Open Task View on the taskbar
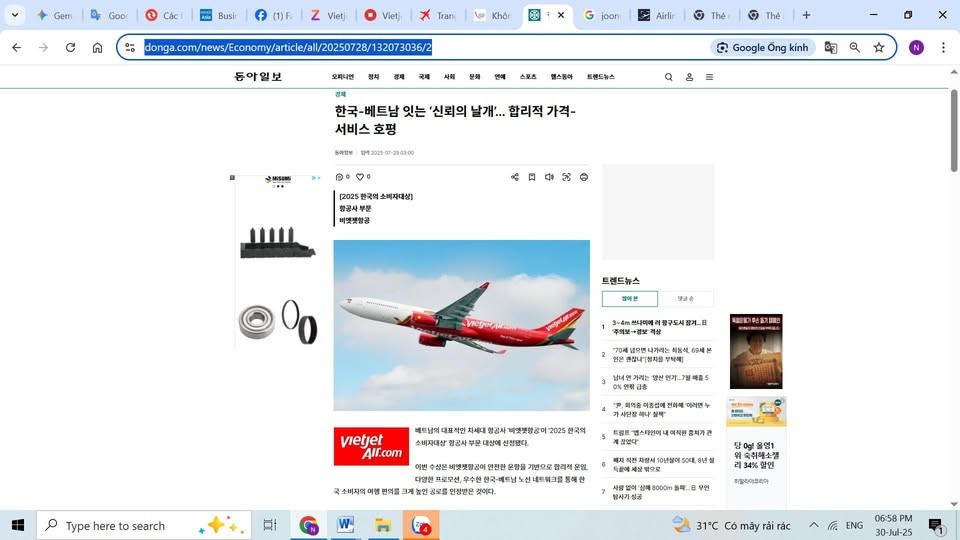This screenshot has height=540, width=960. click(269, 525)
